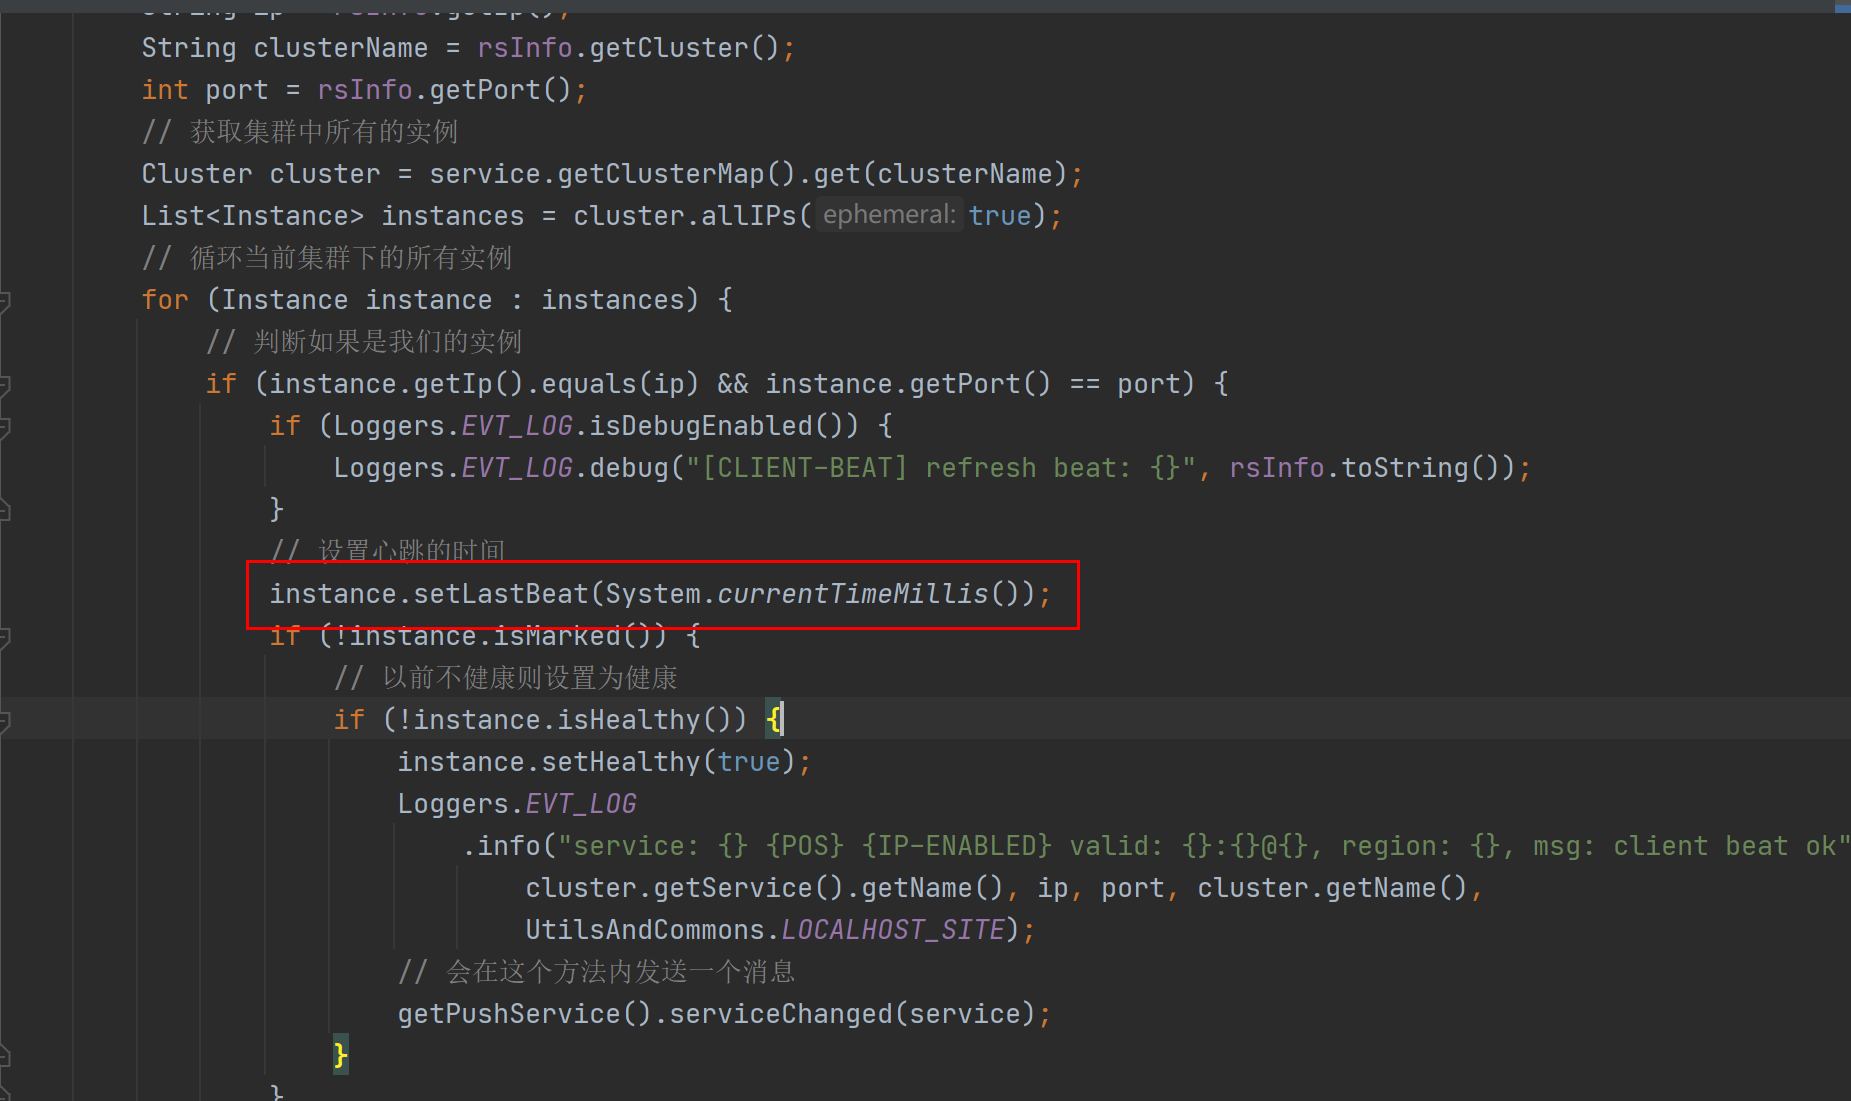Click highlighted opening brace after isHealthy()
This screenshot has width=1851, height=1101.
pos(774,720)
